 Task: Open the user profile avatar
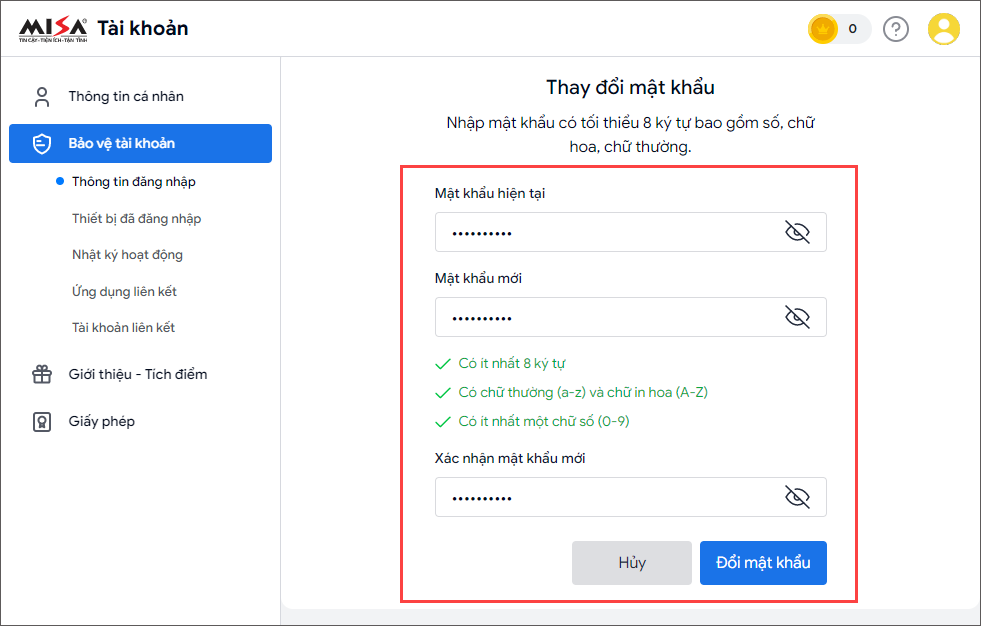point(943,29)
